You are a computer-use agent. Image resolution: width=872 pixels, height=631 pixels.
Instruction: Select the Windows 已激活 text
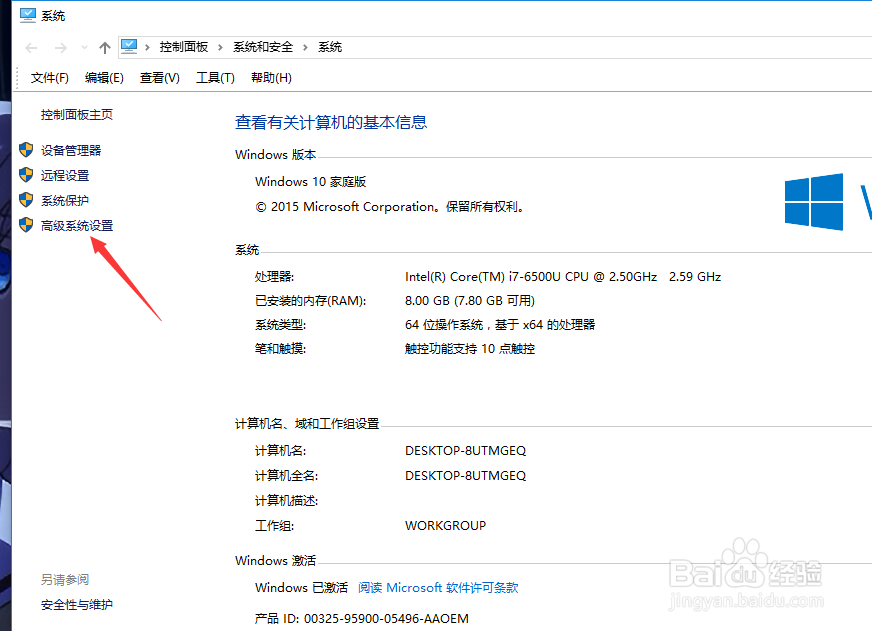(x=301, y=588)
